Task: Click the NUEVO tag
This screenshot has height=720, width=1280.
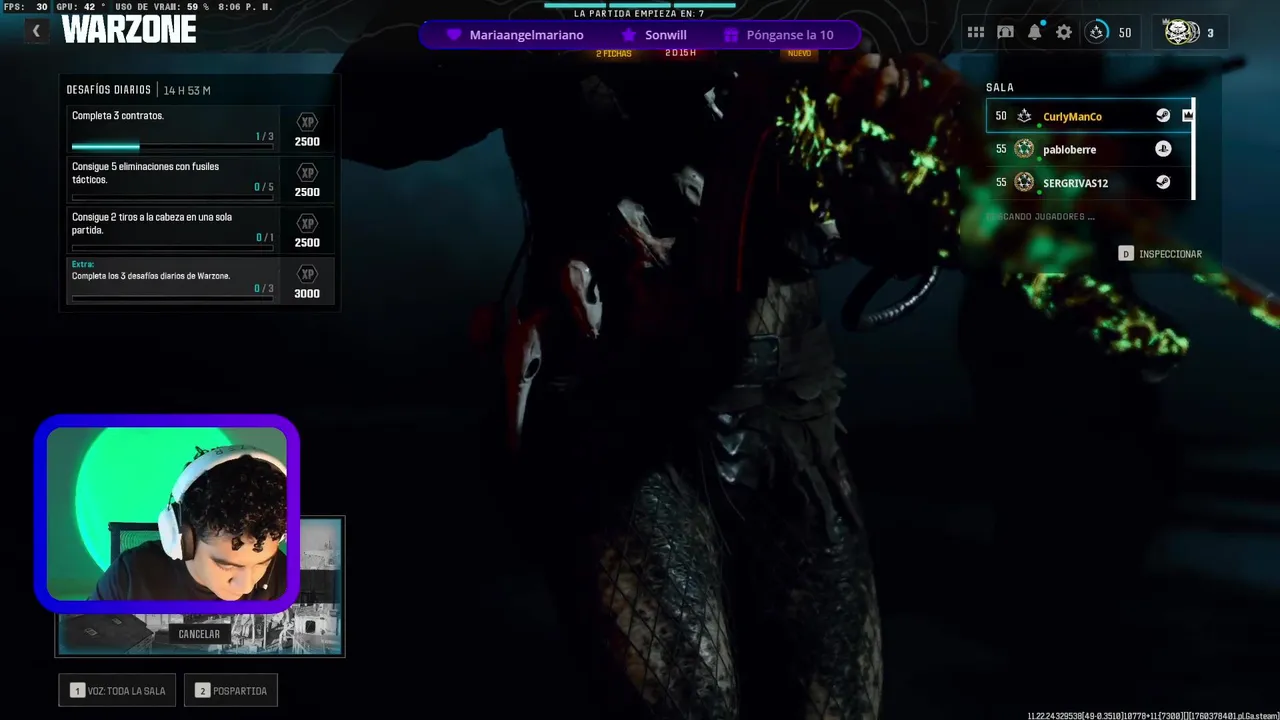Action: 799,53
